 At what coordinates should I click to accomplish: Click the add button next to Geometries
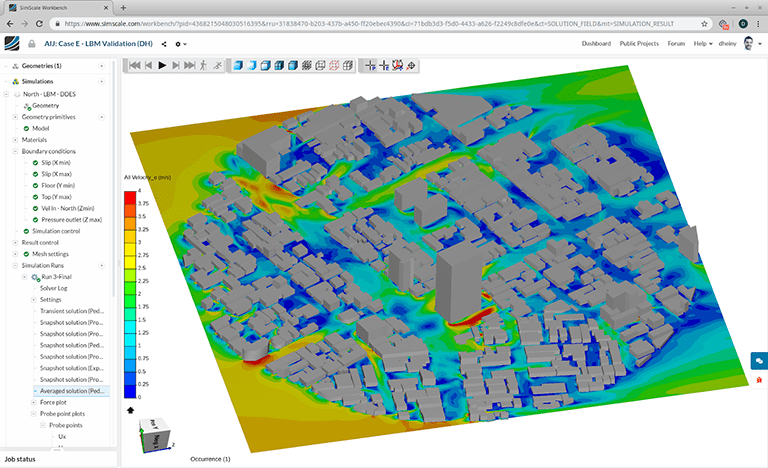(104, 65)
